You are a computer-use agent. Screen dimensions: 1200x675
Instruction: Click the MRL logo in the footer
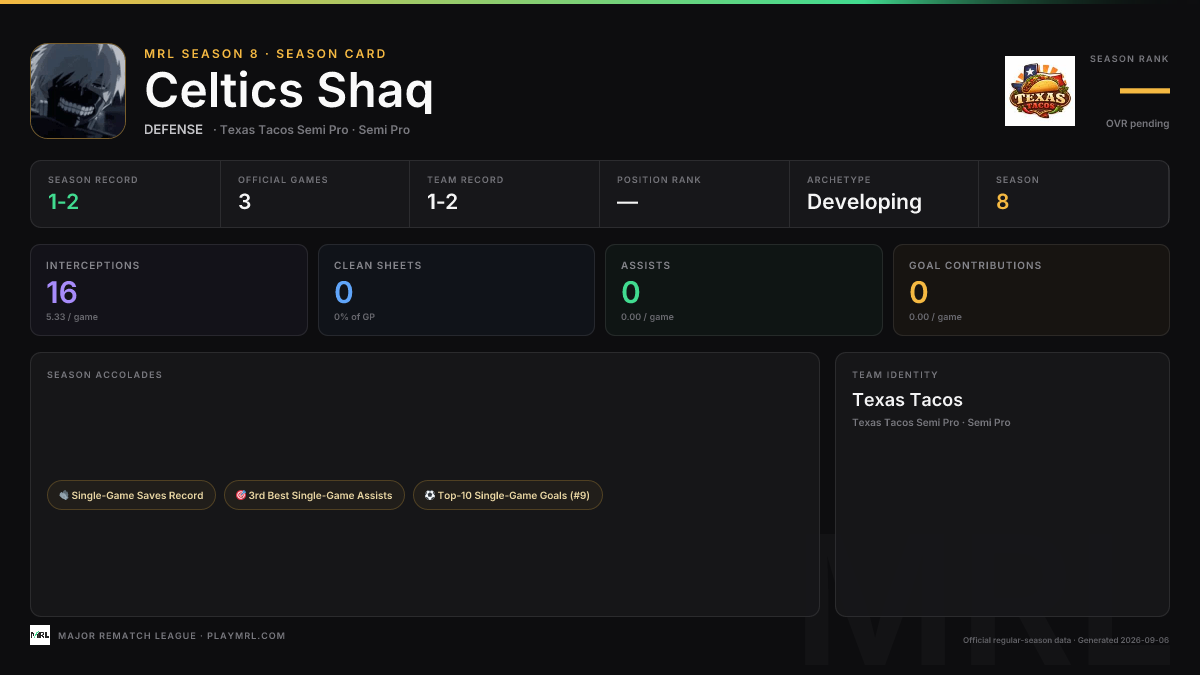40,635
